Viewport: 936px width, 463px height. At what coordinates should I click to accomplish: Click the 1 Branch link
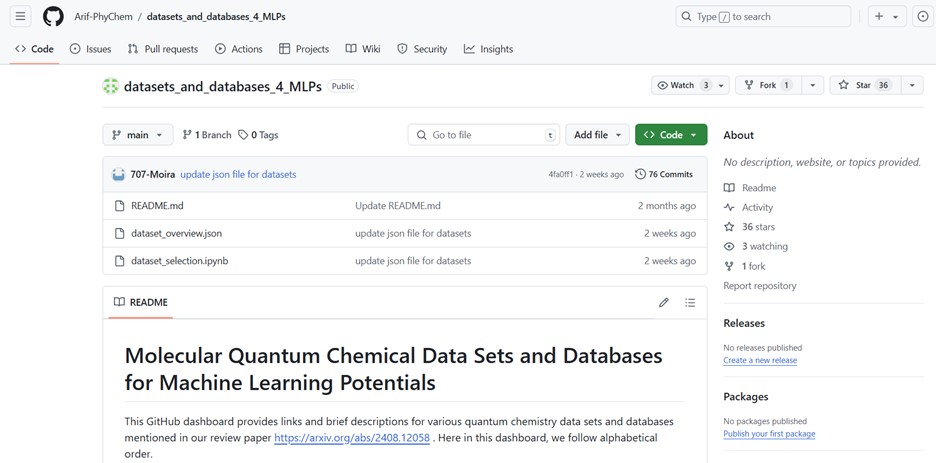207,135
